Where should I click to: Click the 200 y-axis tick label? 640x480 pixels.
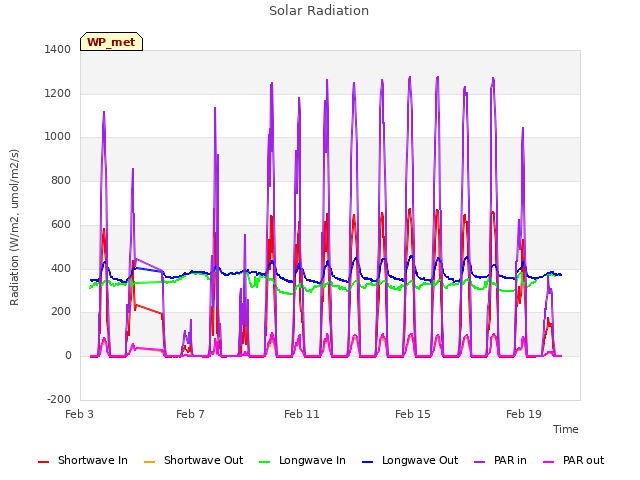click(x=61, y=312)
